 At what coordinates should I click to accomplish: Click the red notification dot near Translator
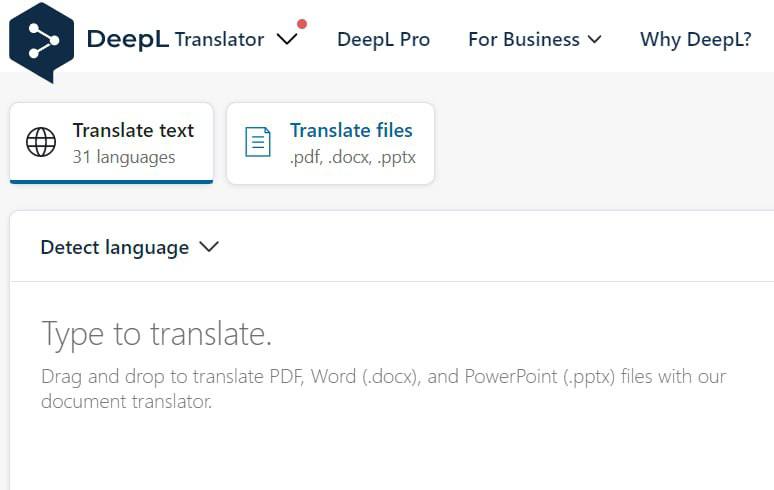coord(302,24)
